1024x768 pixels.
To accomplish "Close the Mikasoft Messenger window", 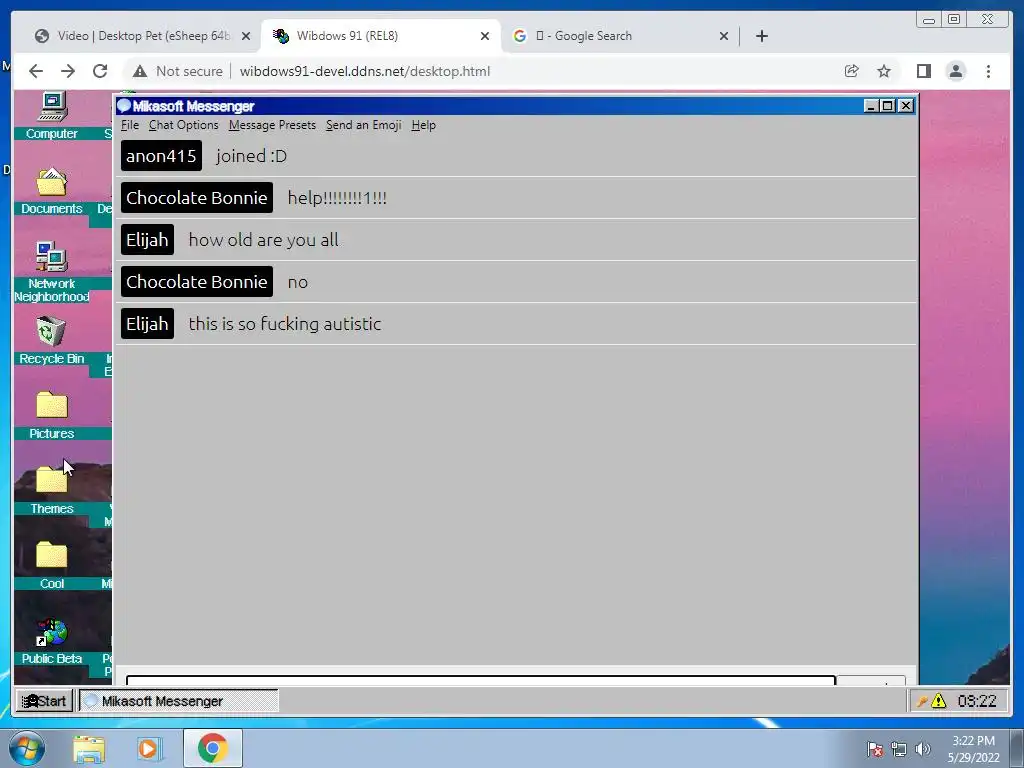I will (905, 106).
